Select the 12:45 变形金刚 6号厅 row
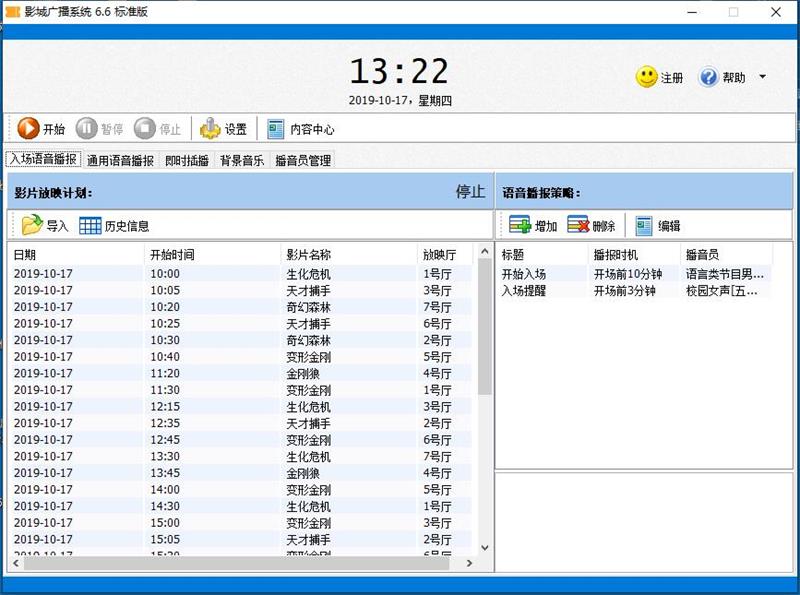Screen dimensions: 800x595 241,440
